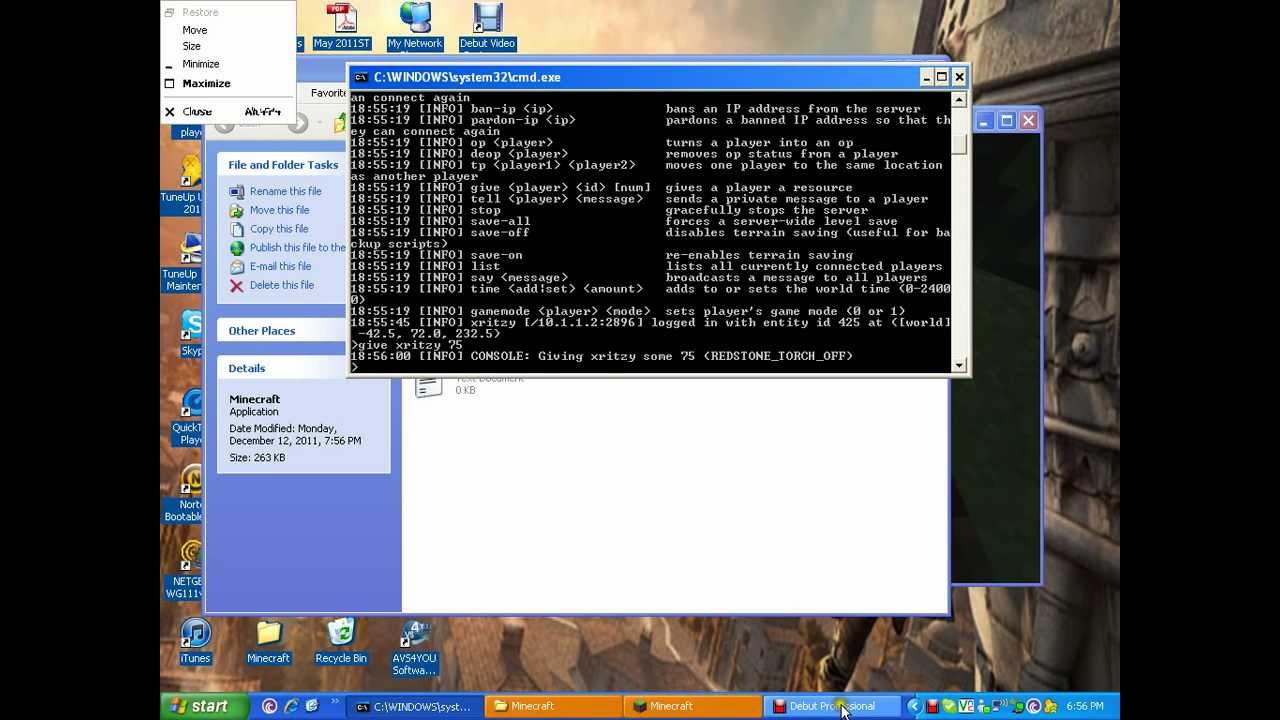Open the My Network desktop icon

pos(415,26)
